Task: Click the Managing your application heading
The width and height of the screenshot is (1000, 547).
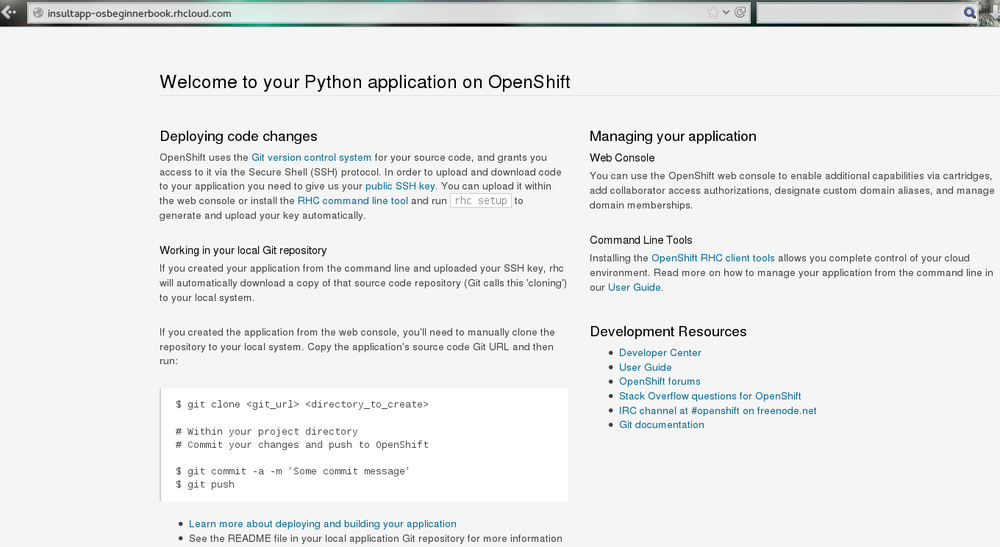Action: [x=673, y=136]
